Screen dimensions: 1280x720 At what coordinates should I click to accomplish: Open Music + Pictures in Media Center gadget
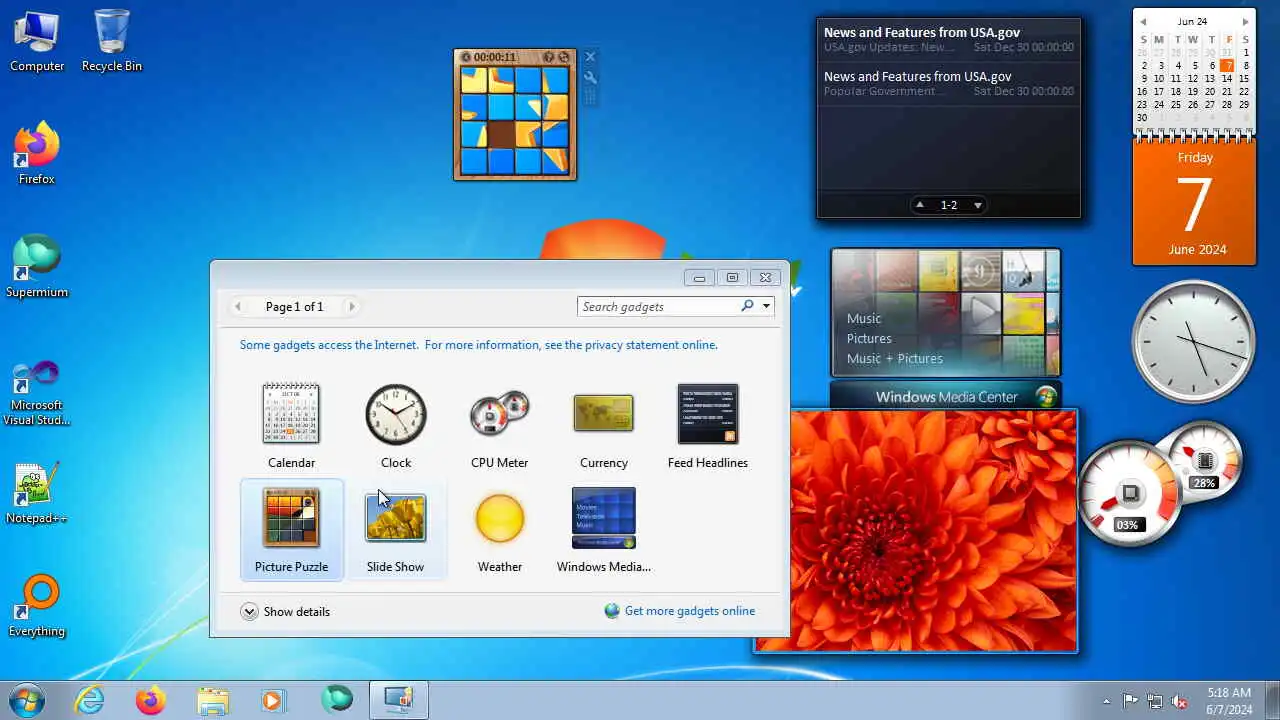(x=895, y=358)
